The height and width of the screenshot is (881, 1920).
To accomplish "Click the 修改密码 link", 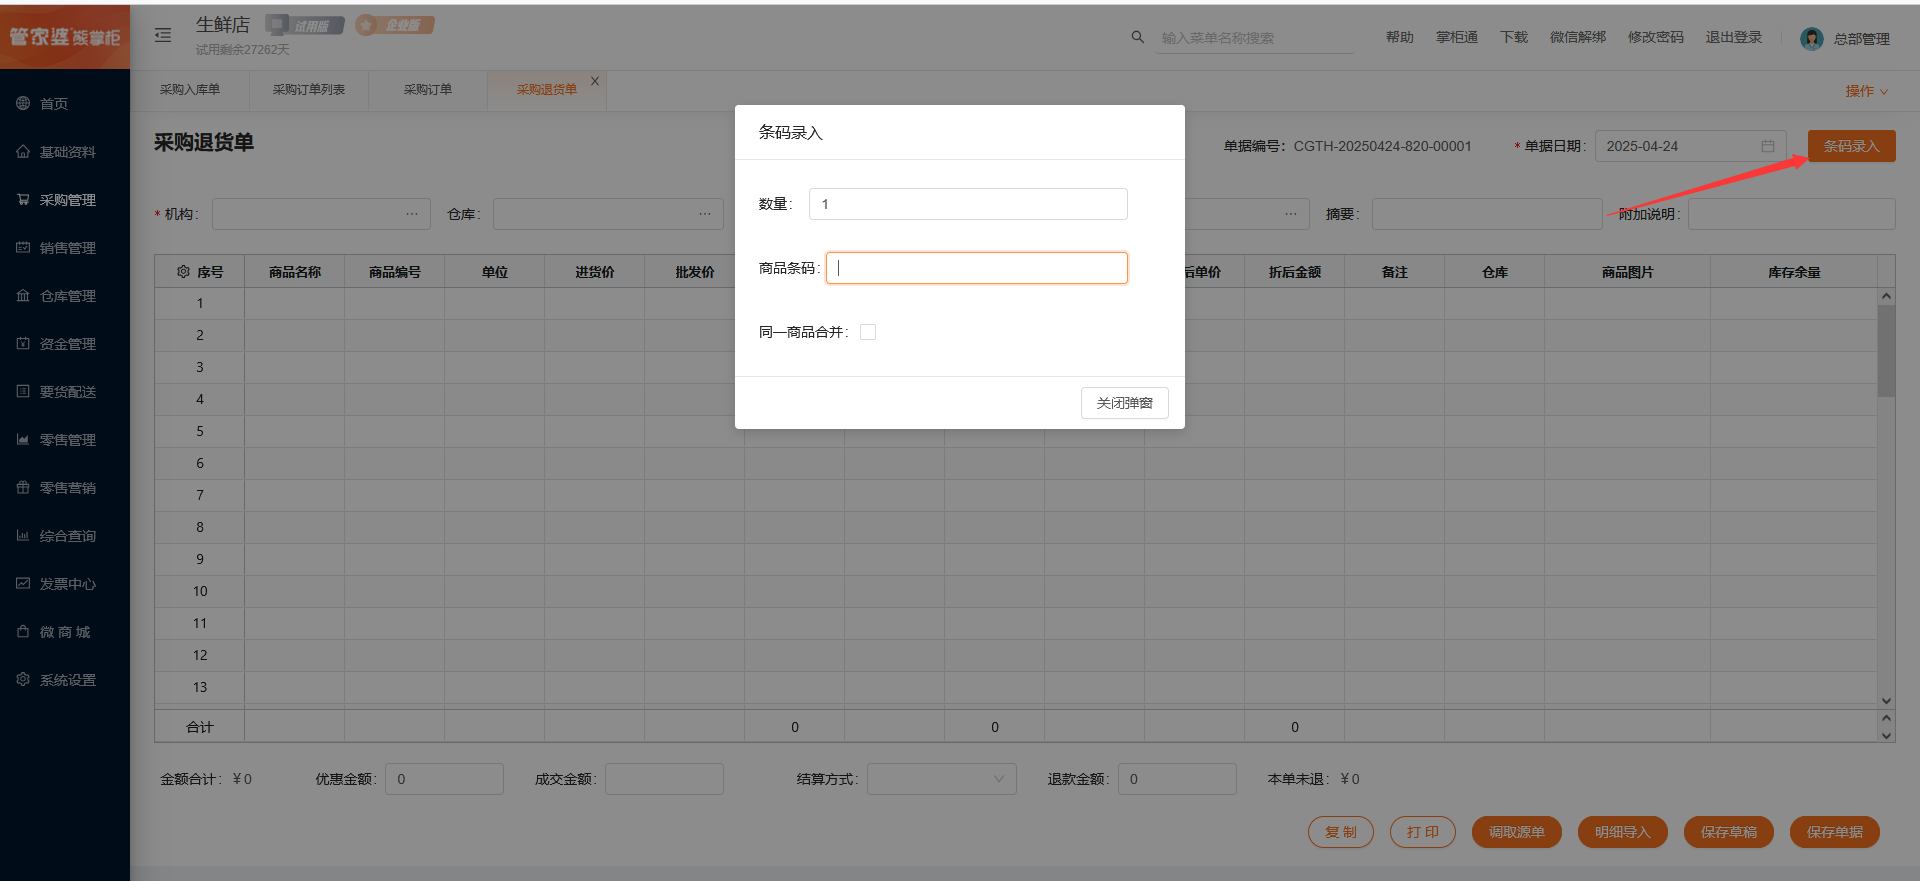I will (x=1656, y=37).
